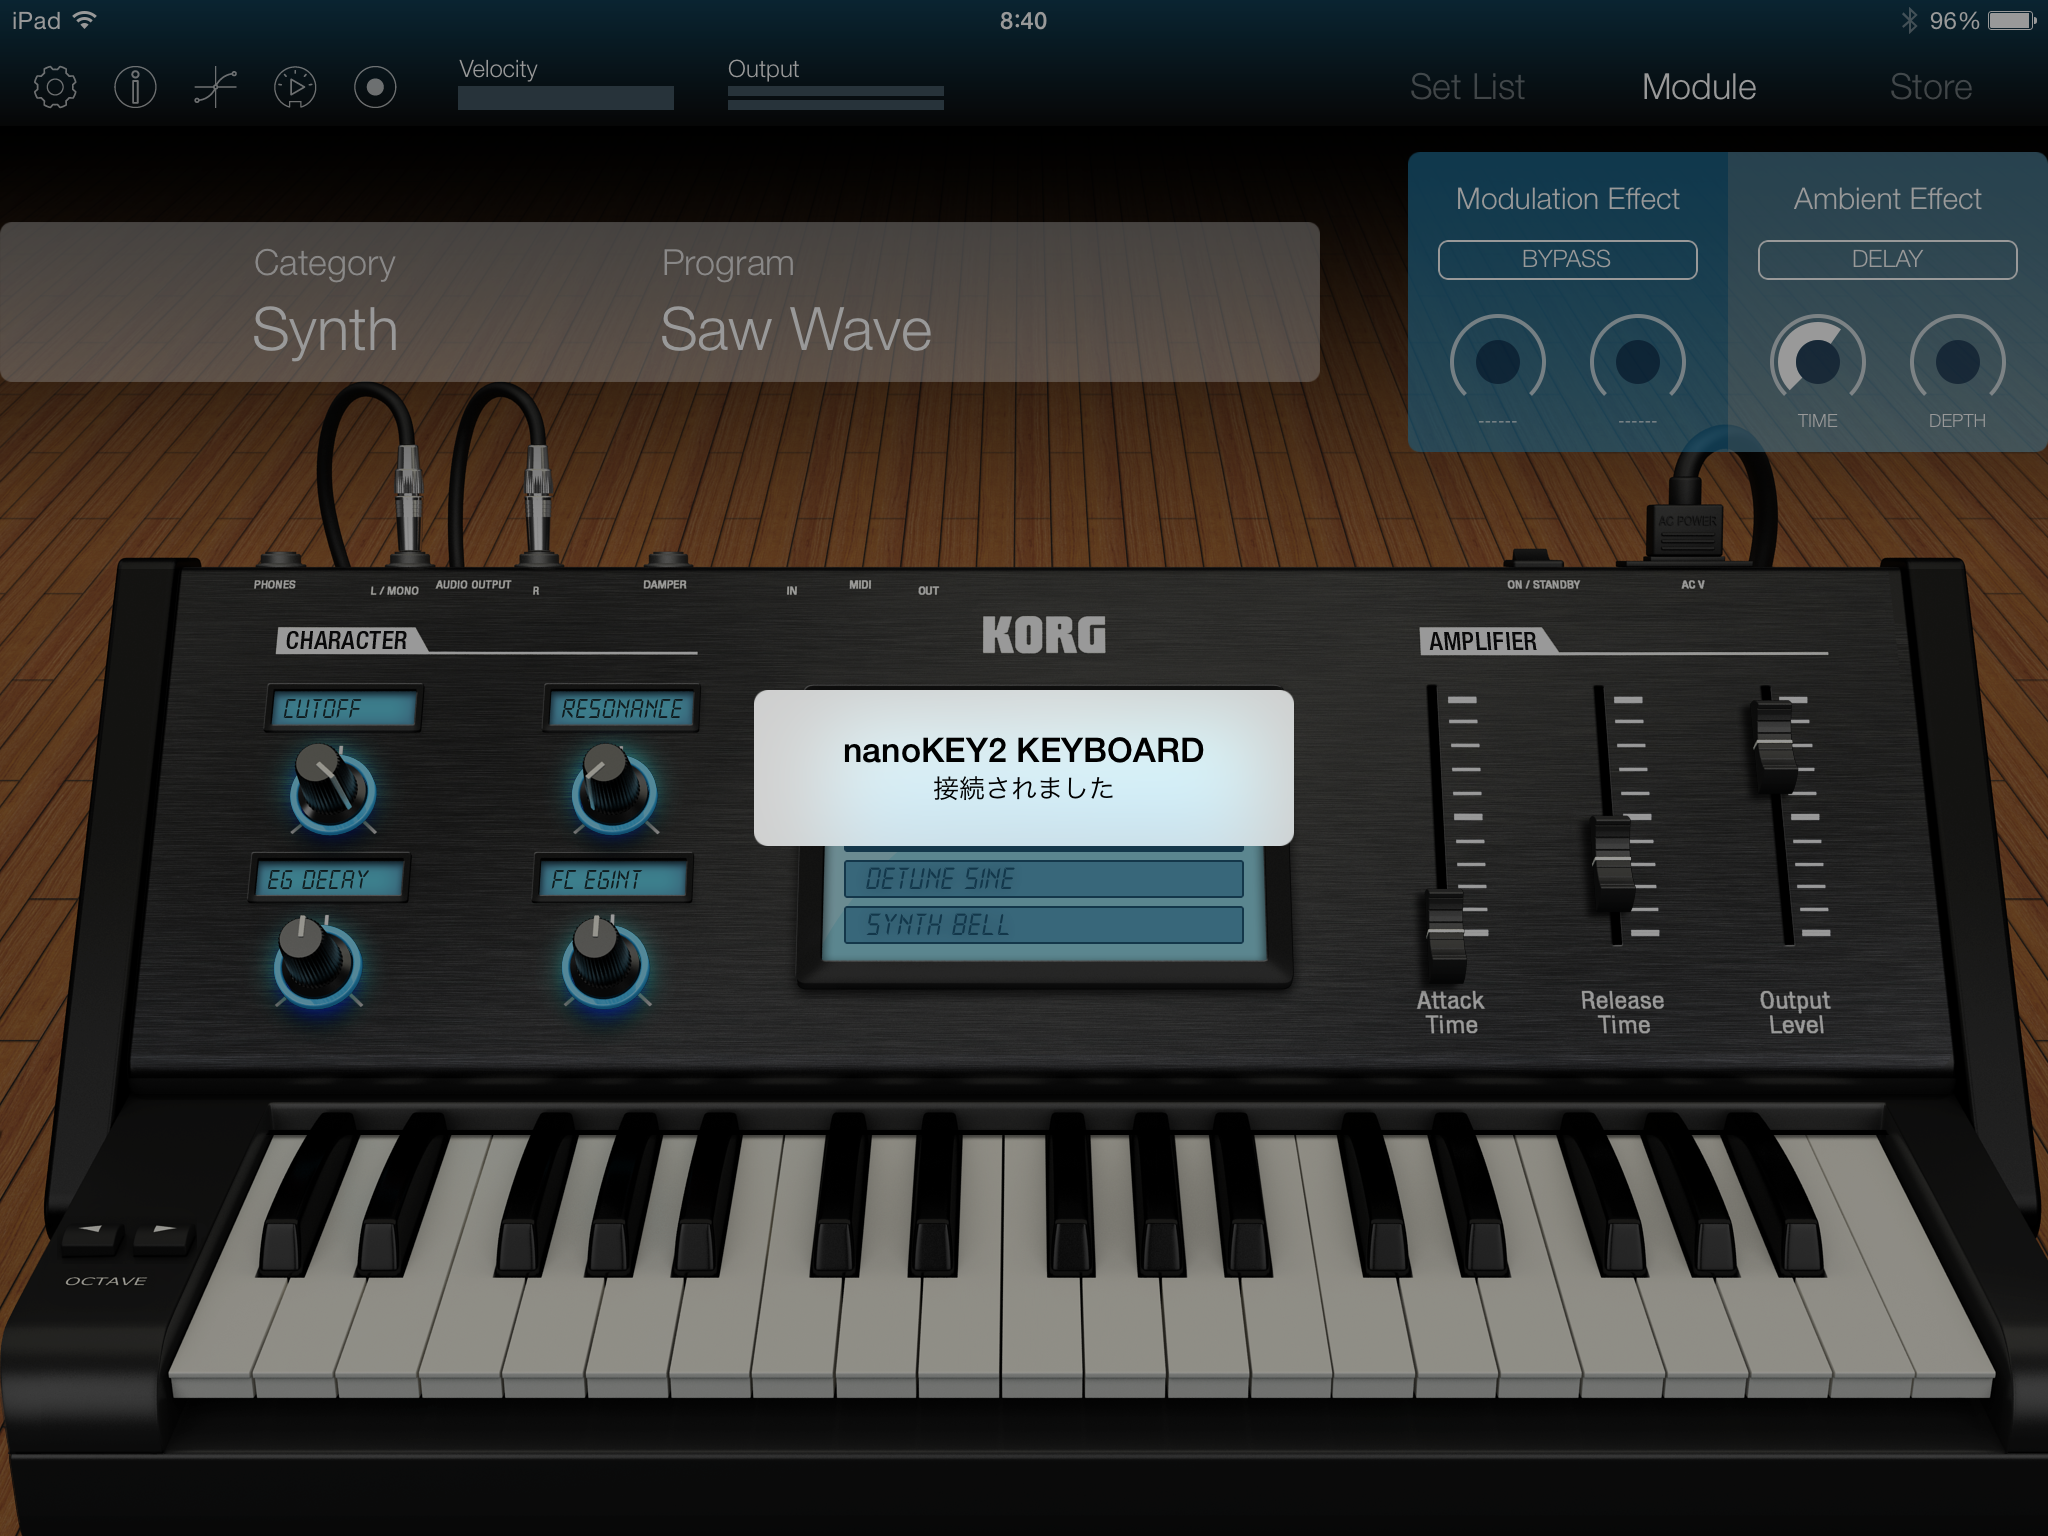Image resolution: width=2048 pixels, height=1536 pixels.
Task: Adjust first Modulation Effect knob
Action: click(x=1498, y=361)
